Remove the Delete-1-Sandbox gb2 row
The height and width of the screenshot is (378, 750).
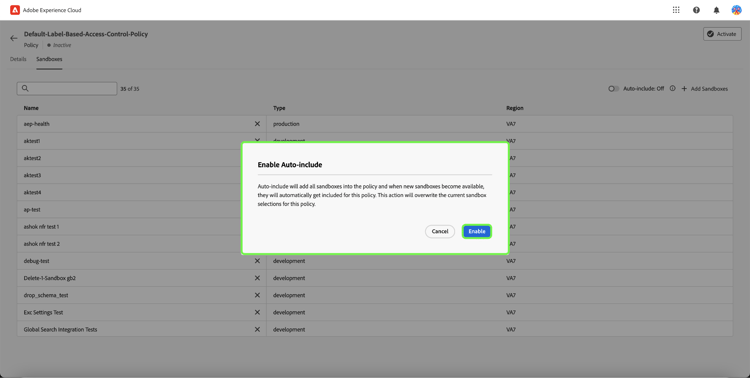(257, 278)
